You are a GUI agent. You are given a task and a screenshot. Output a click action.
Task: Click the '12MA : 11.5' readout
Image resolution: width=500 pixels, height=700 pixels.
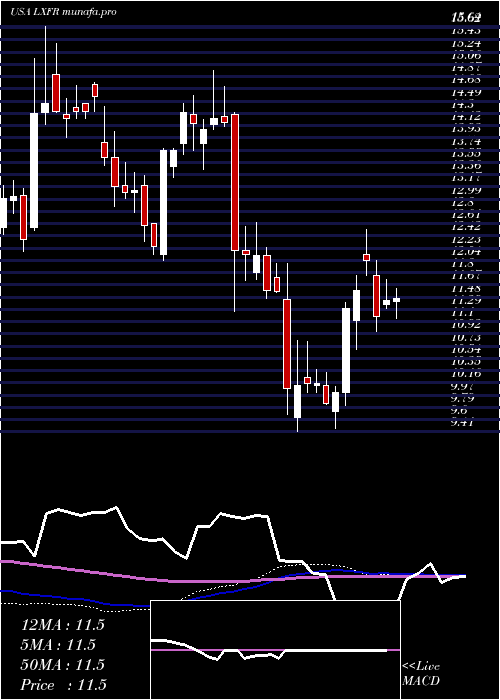[62, 625]
